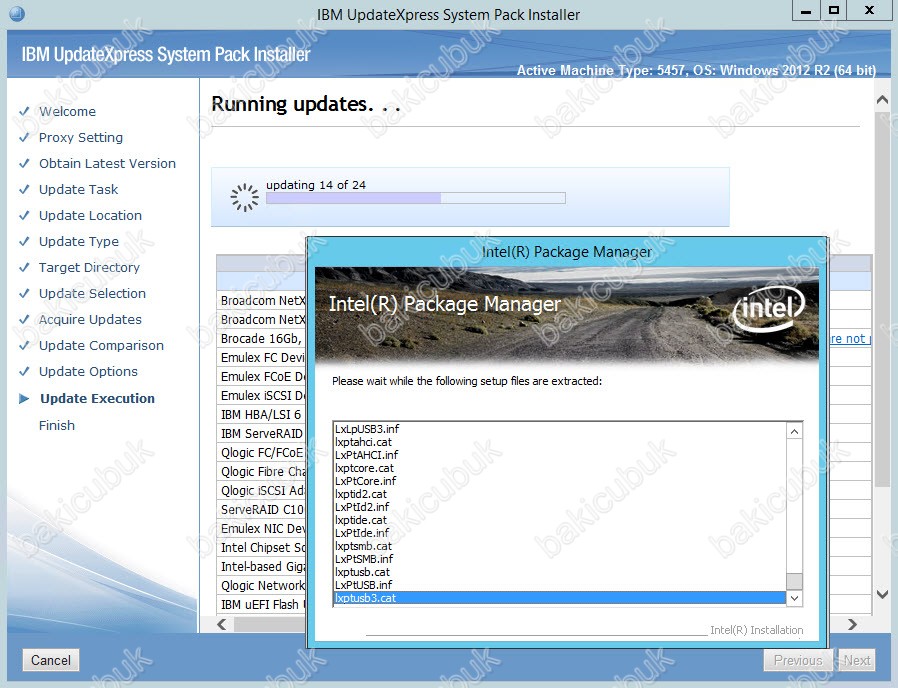Click the Update Execution arrow indicator
This screenshot has width=898, height=688.
click(24, 398)
